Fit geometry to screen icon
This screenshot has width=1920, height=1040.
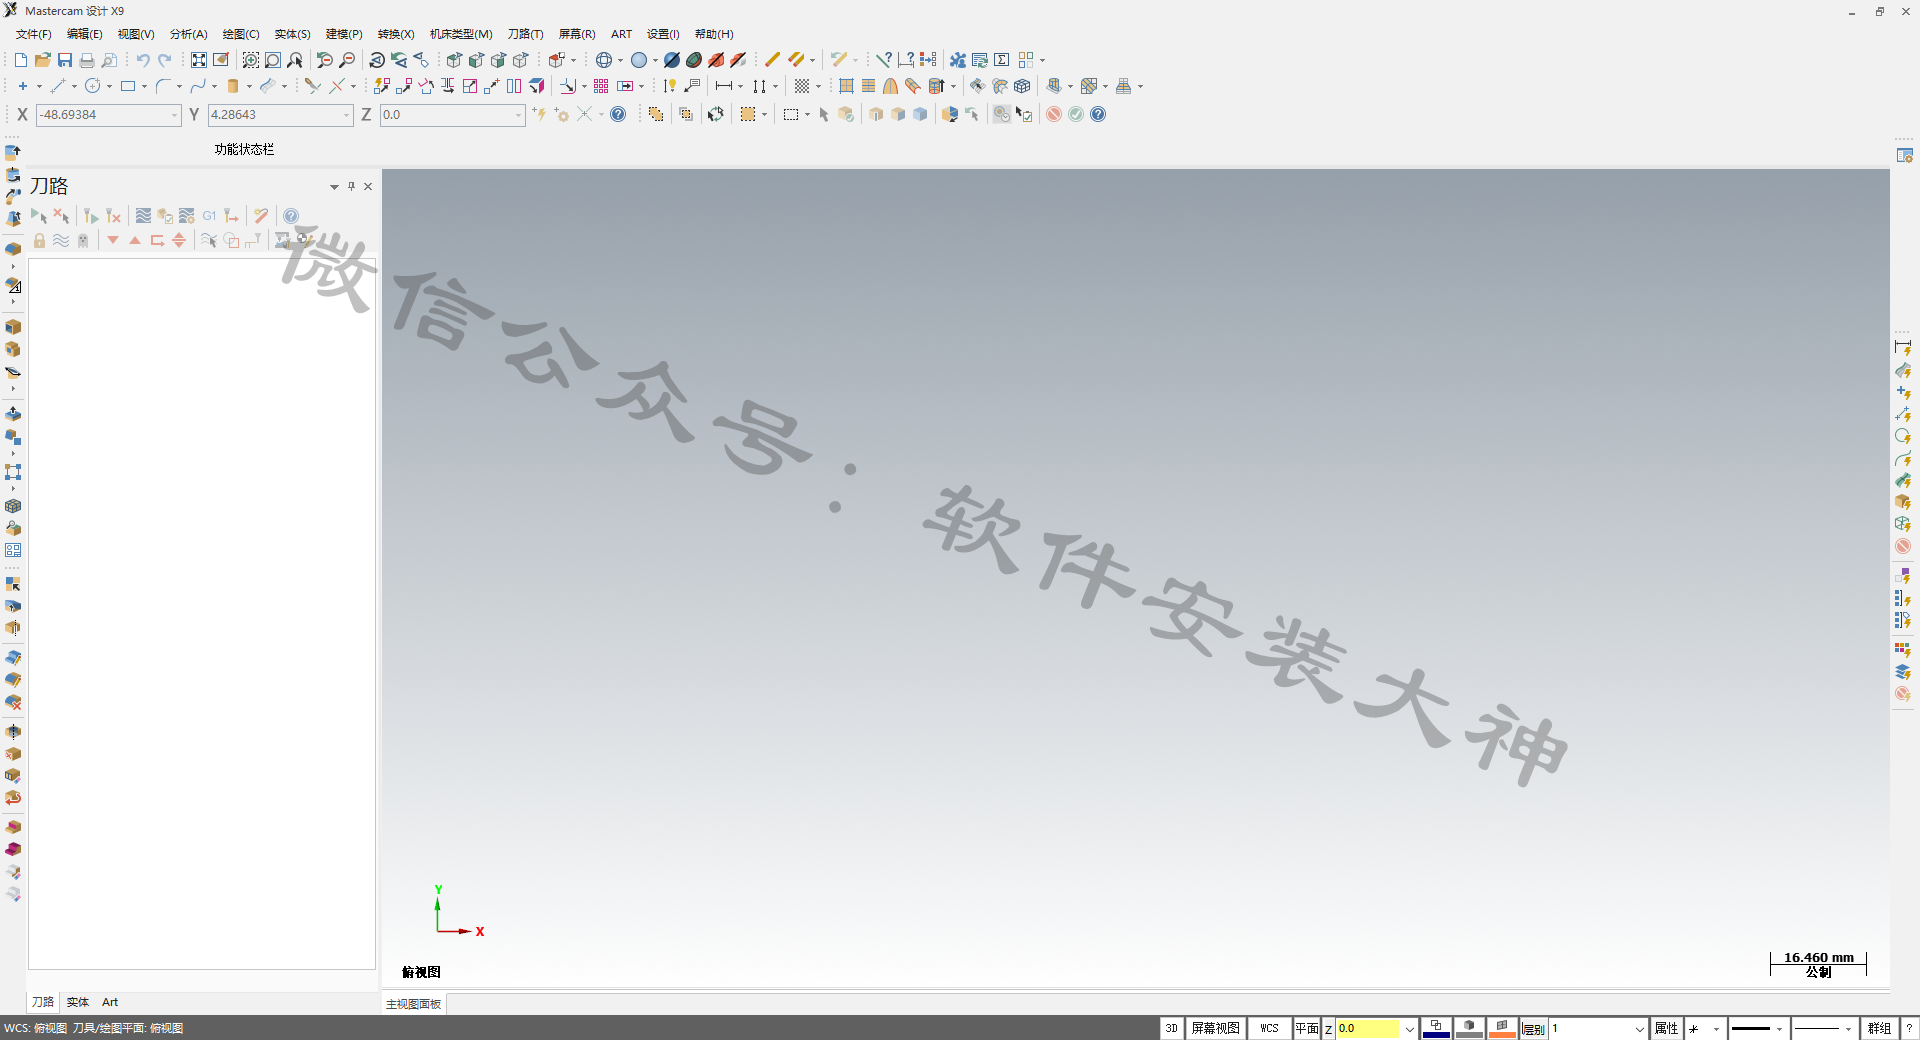199,60
